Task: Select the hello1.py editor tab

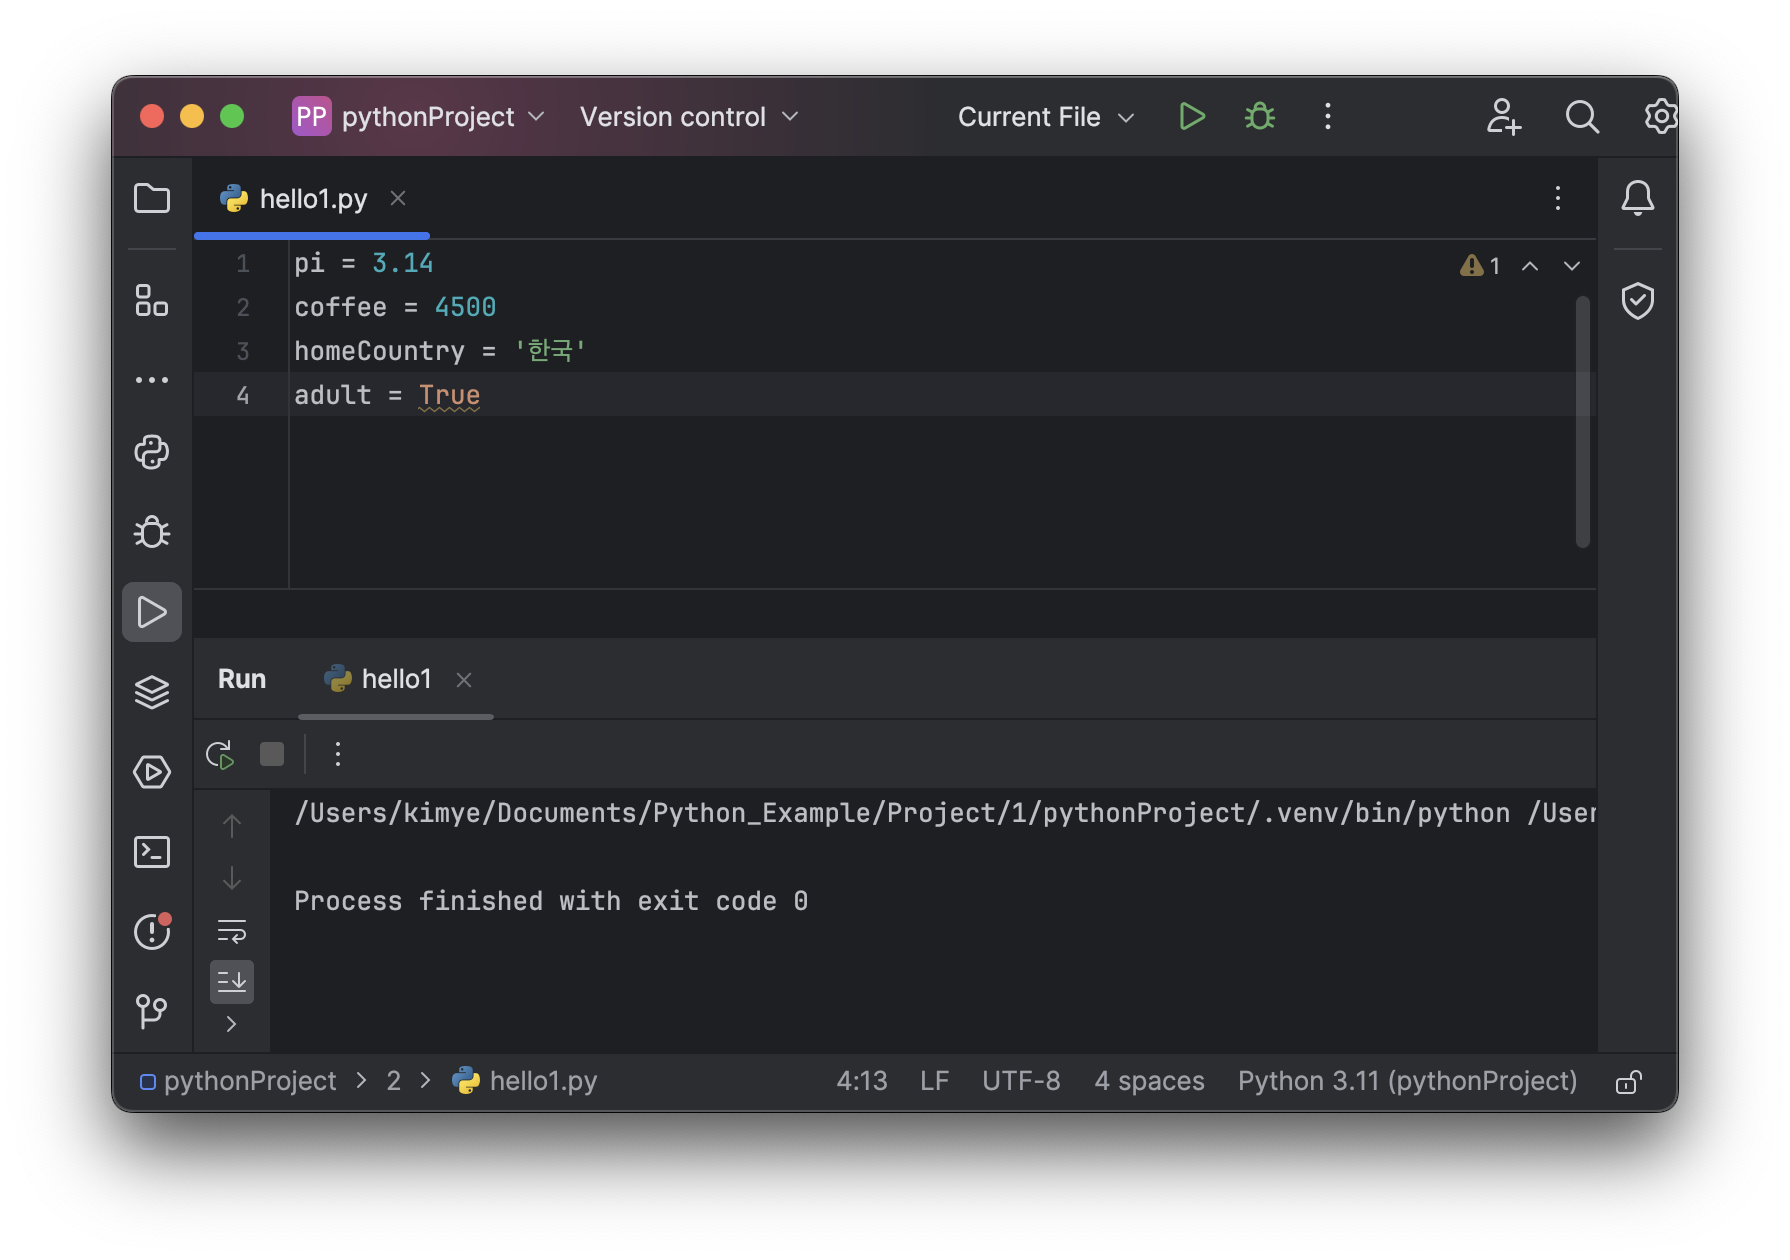Action: click(312, 199)
